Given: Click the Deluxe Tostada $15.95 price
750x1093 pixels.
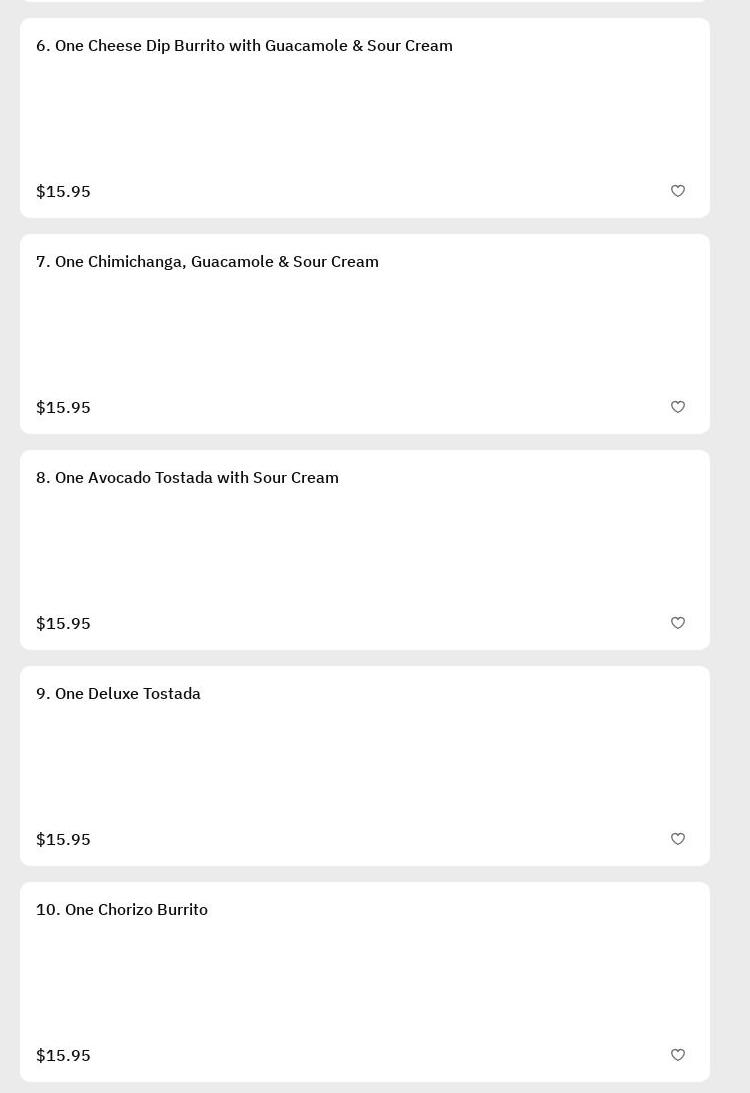Looking at the screenshot, I should point(63,840).
